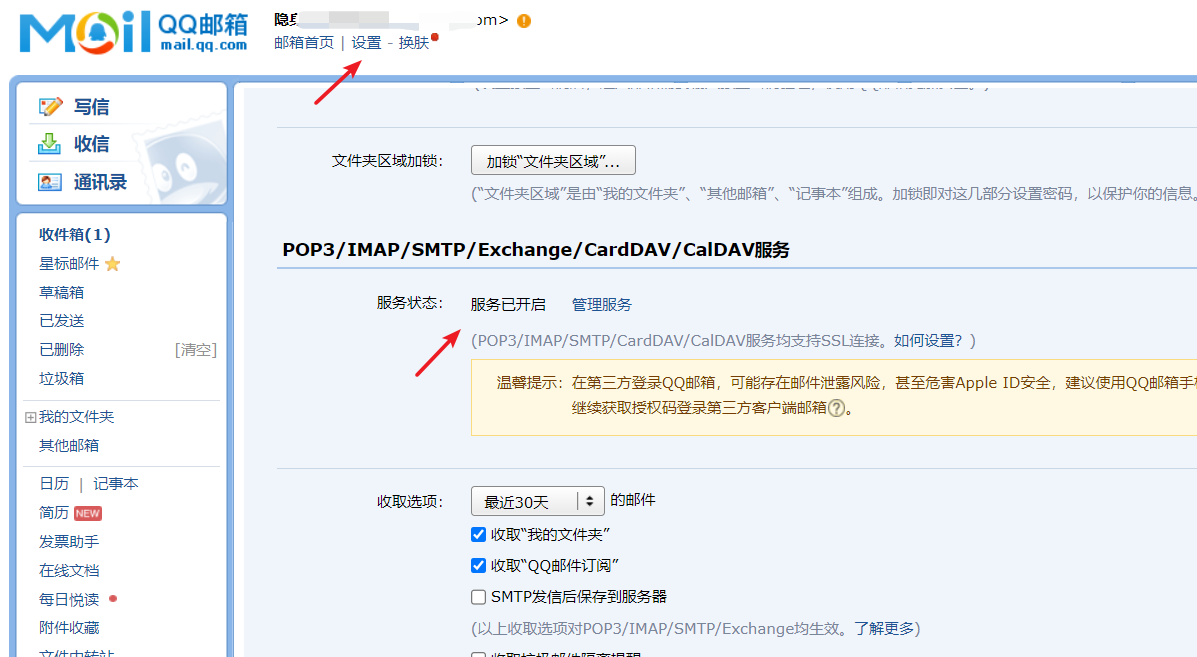Click the QQ Mail logo
This screenshot has height=657, width=1197.
[x=133, y=32]
